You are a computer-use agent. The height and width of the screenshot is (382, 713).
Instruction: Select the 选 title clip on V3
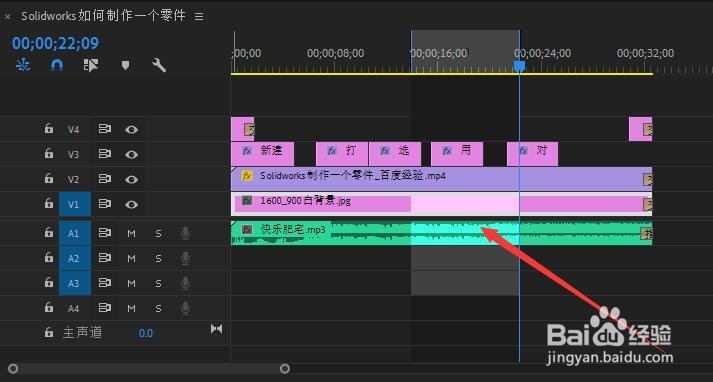click(x=395, y=154)
